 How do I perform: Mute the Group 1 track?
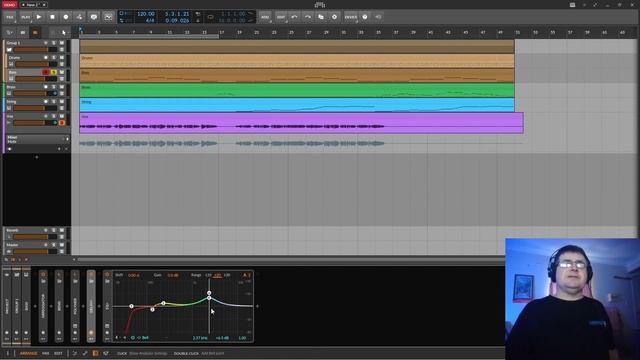62,43
